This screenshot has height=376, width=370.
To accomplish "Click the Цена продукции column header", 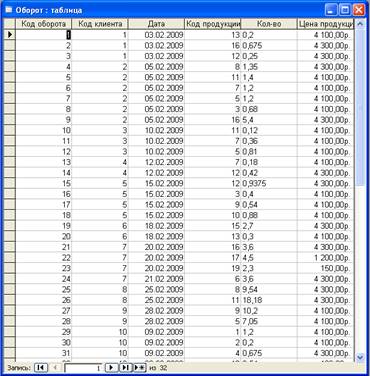I will point(326,24).
